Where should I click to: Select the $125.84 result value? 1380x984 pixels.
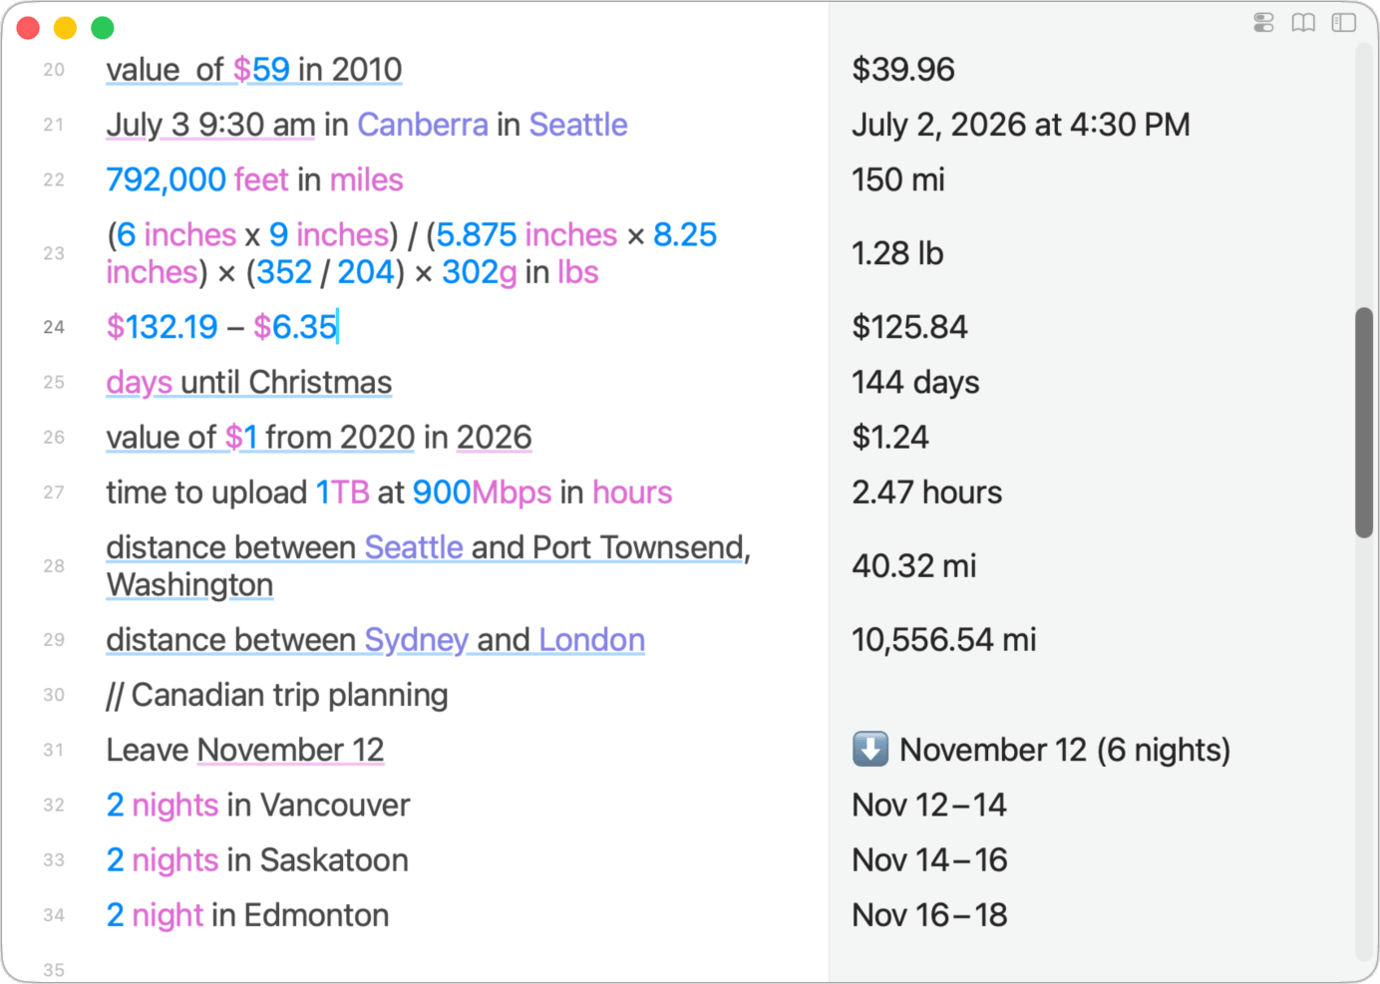[910, 327]
